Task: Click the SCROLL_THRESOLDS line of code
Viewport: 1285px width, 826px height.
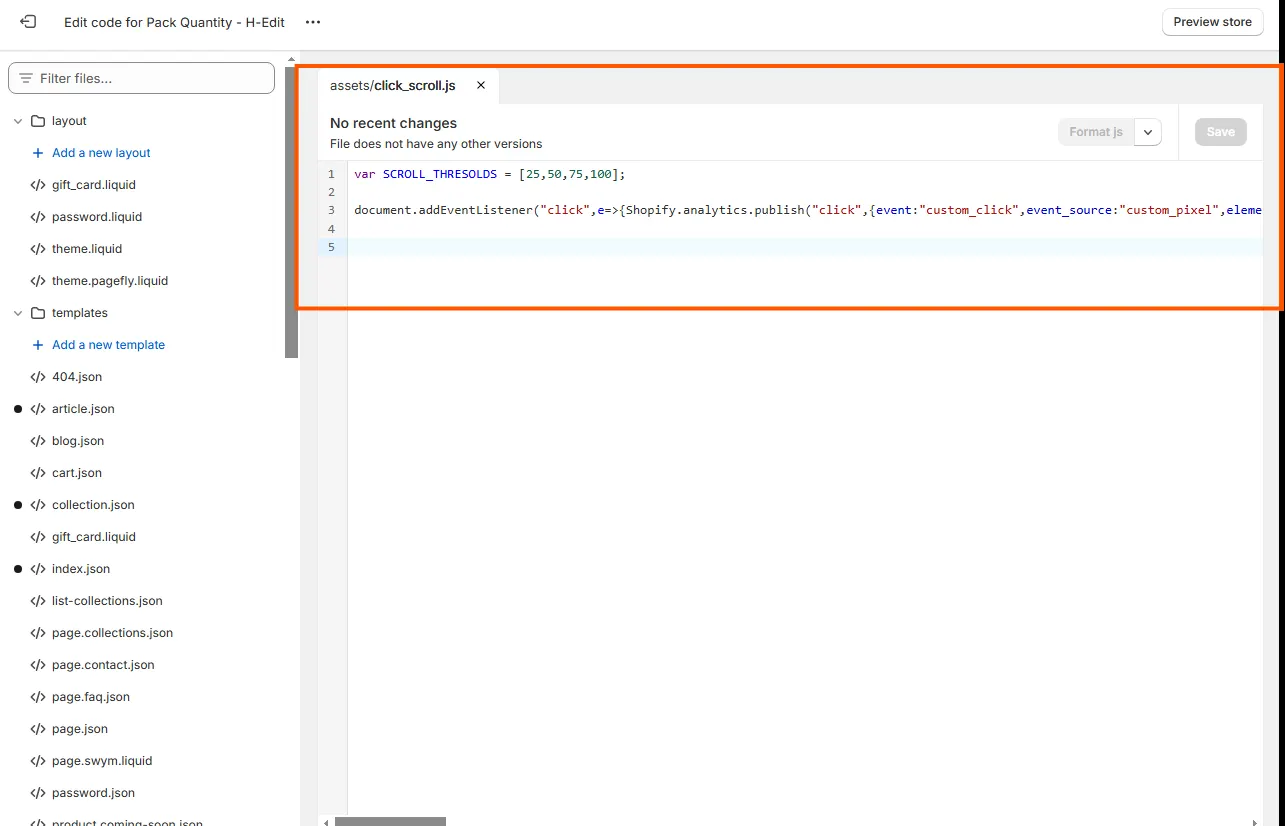Action: tap(489, 174)
